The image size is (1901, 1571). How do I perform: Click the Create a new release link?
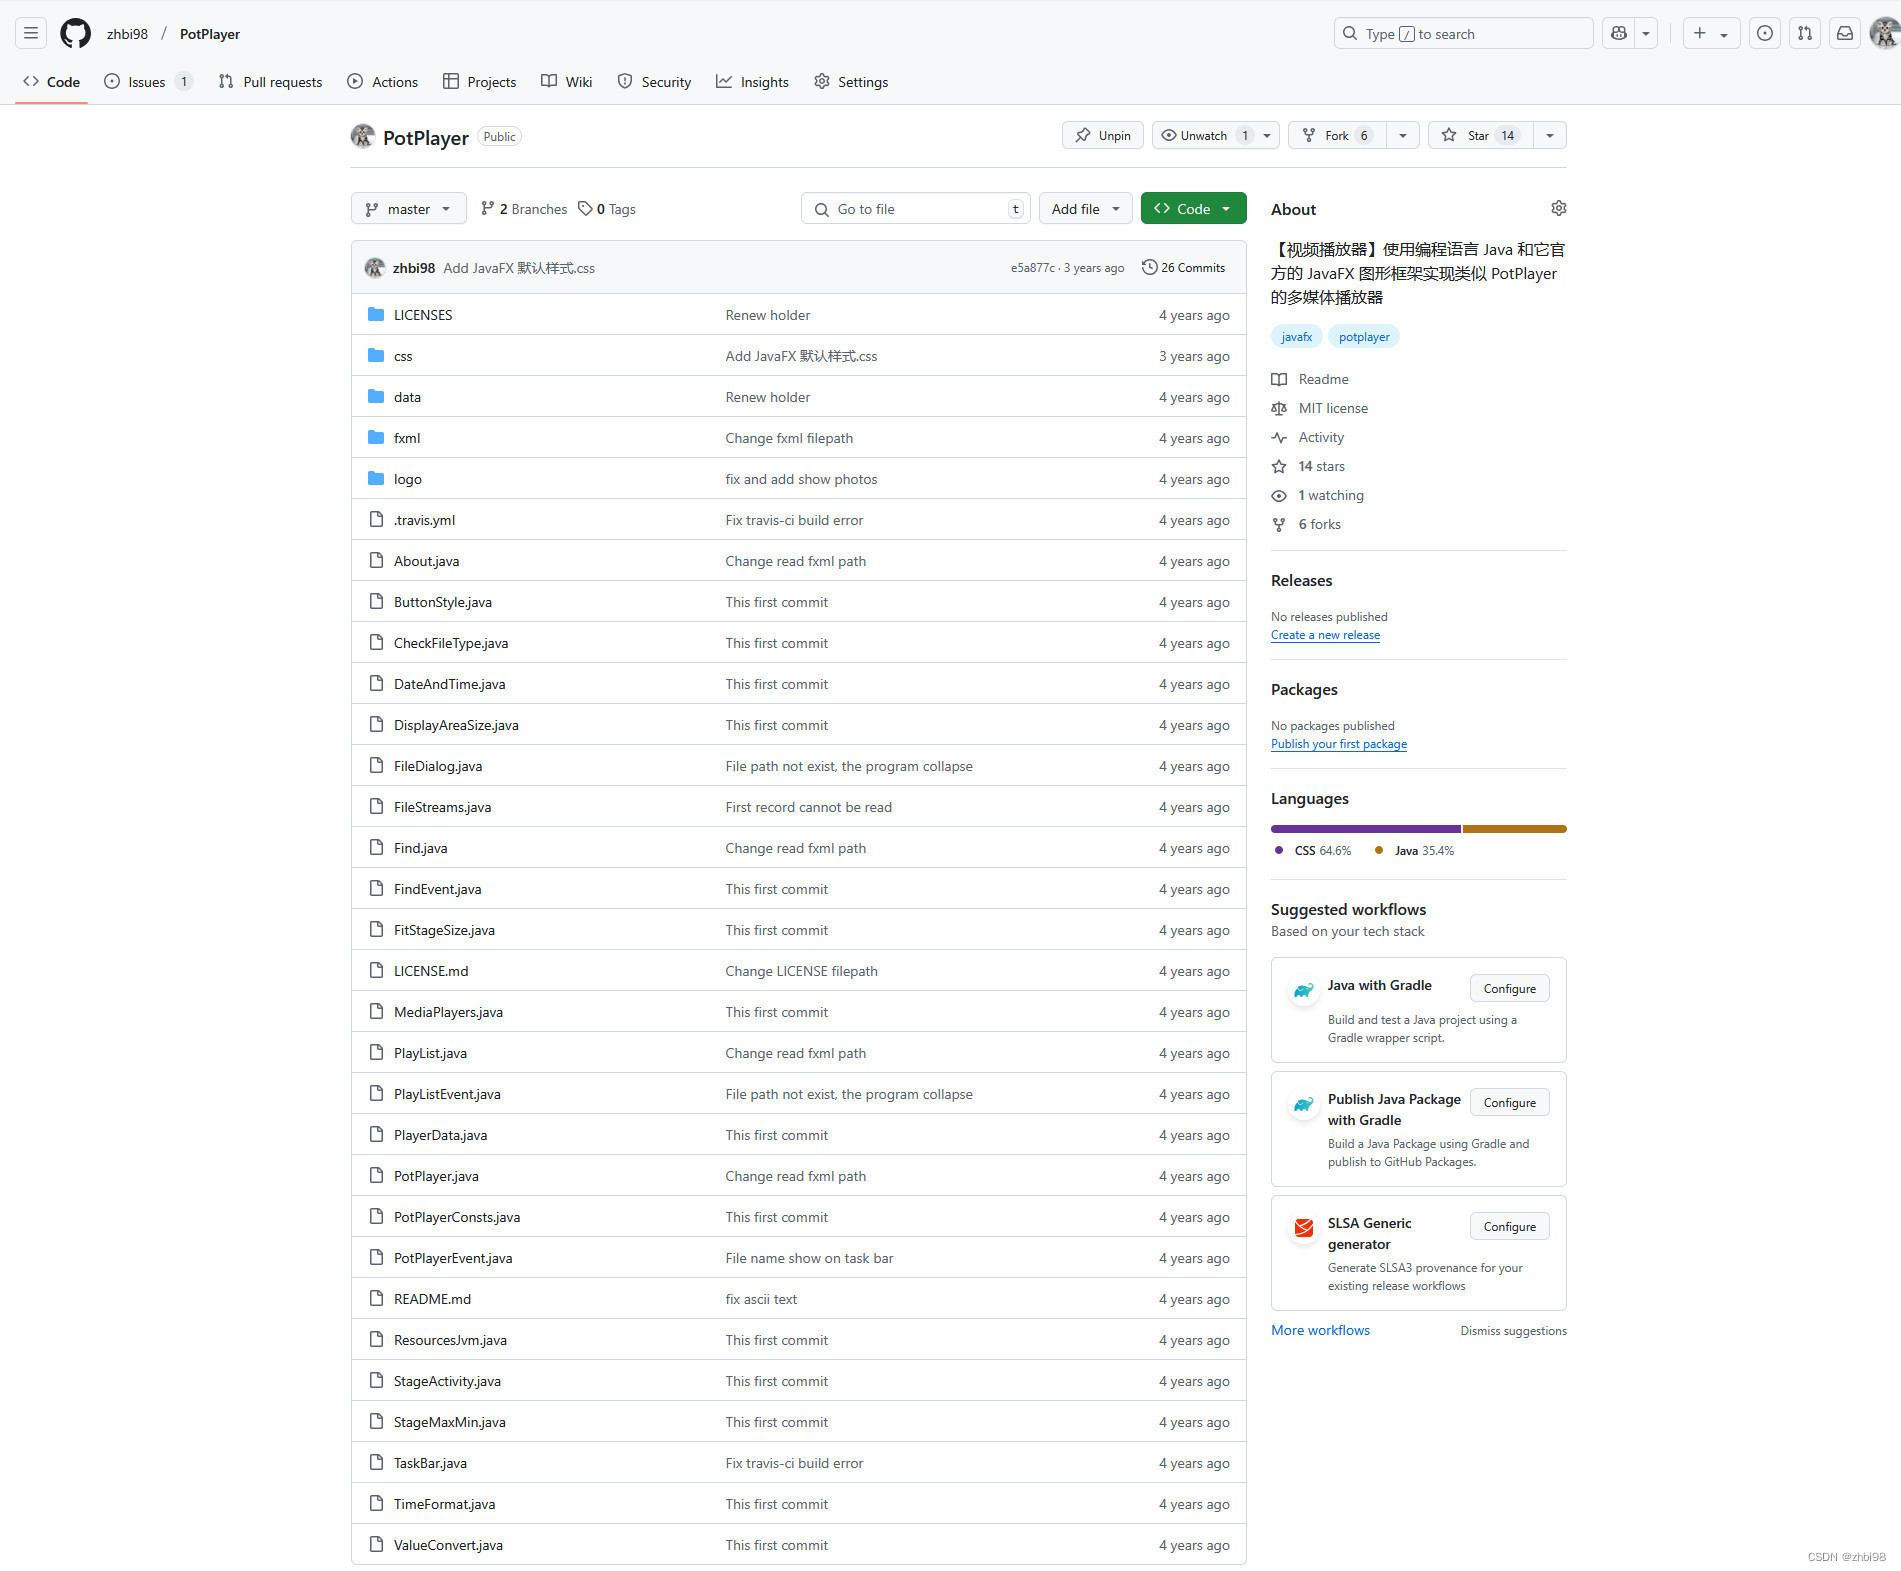pyautogui.click(x=1325, y=635)
